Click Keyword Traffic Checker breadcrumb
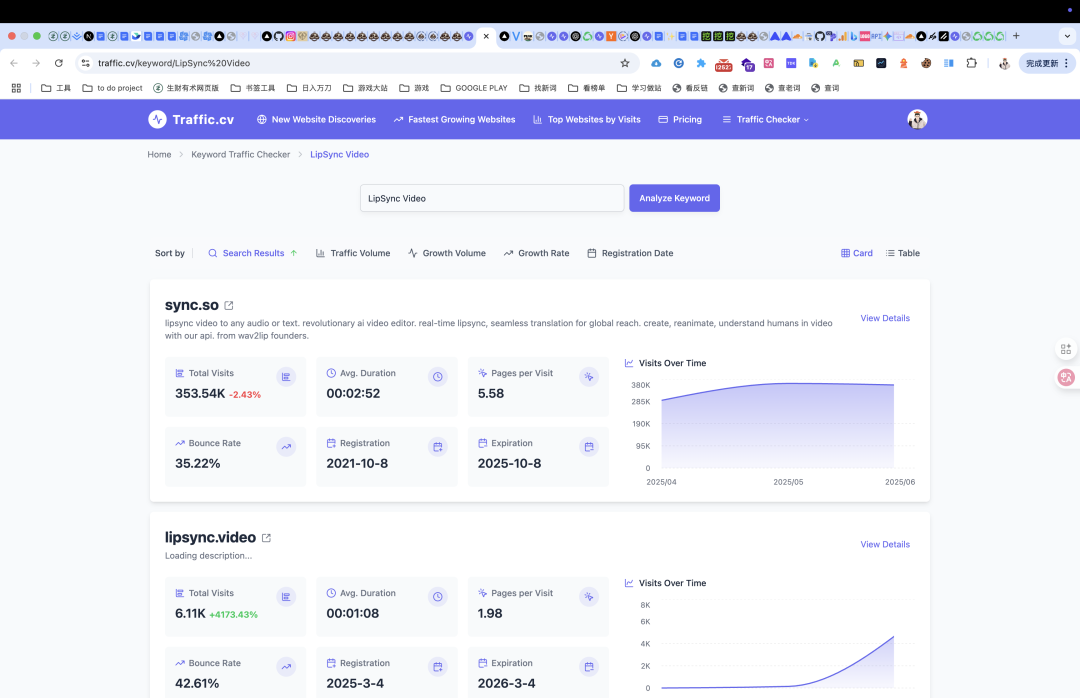This screenshot has width=1080, height=698. (240, 154)
